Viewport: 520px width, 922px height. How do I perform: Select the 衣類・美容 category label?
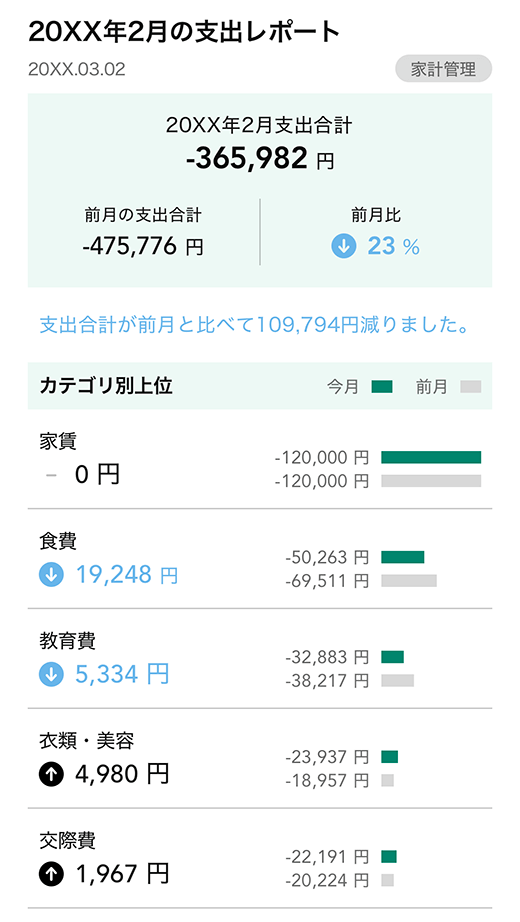[86, 740]
